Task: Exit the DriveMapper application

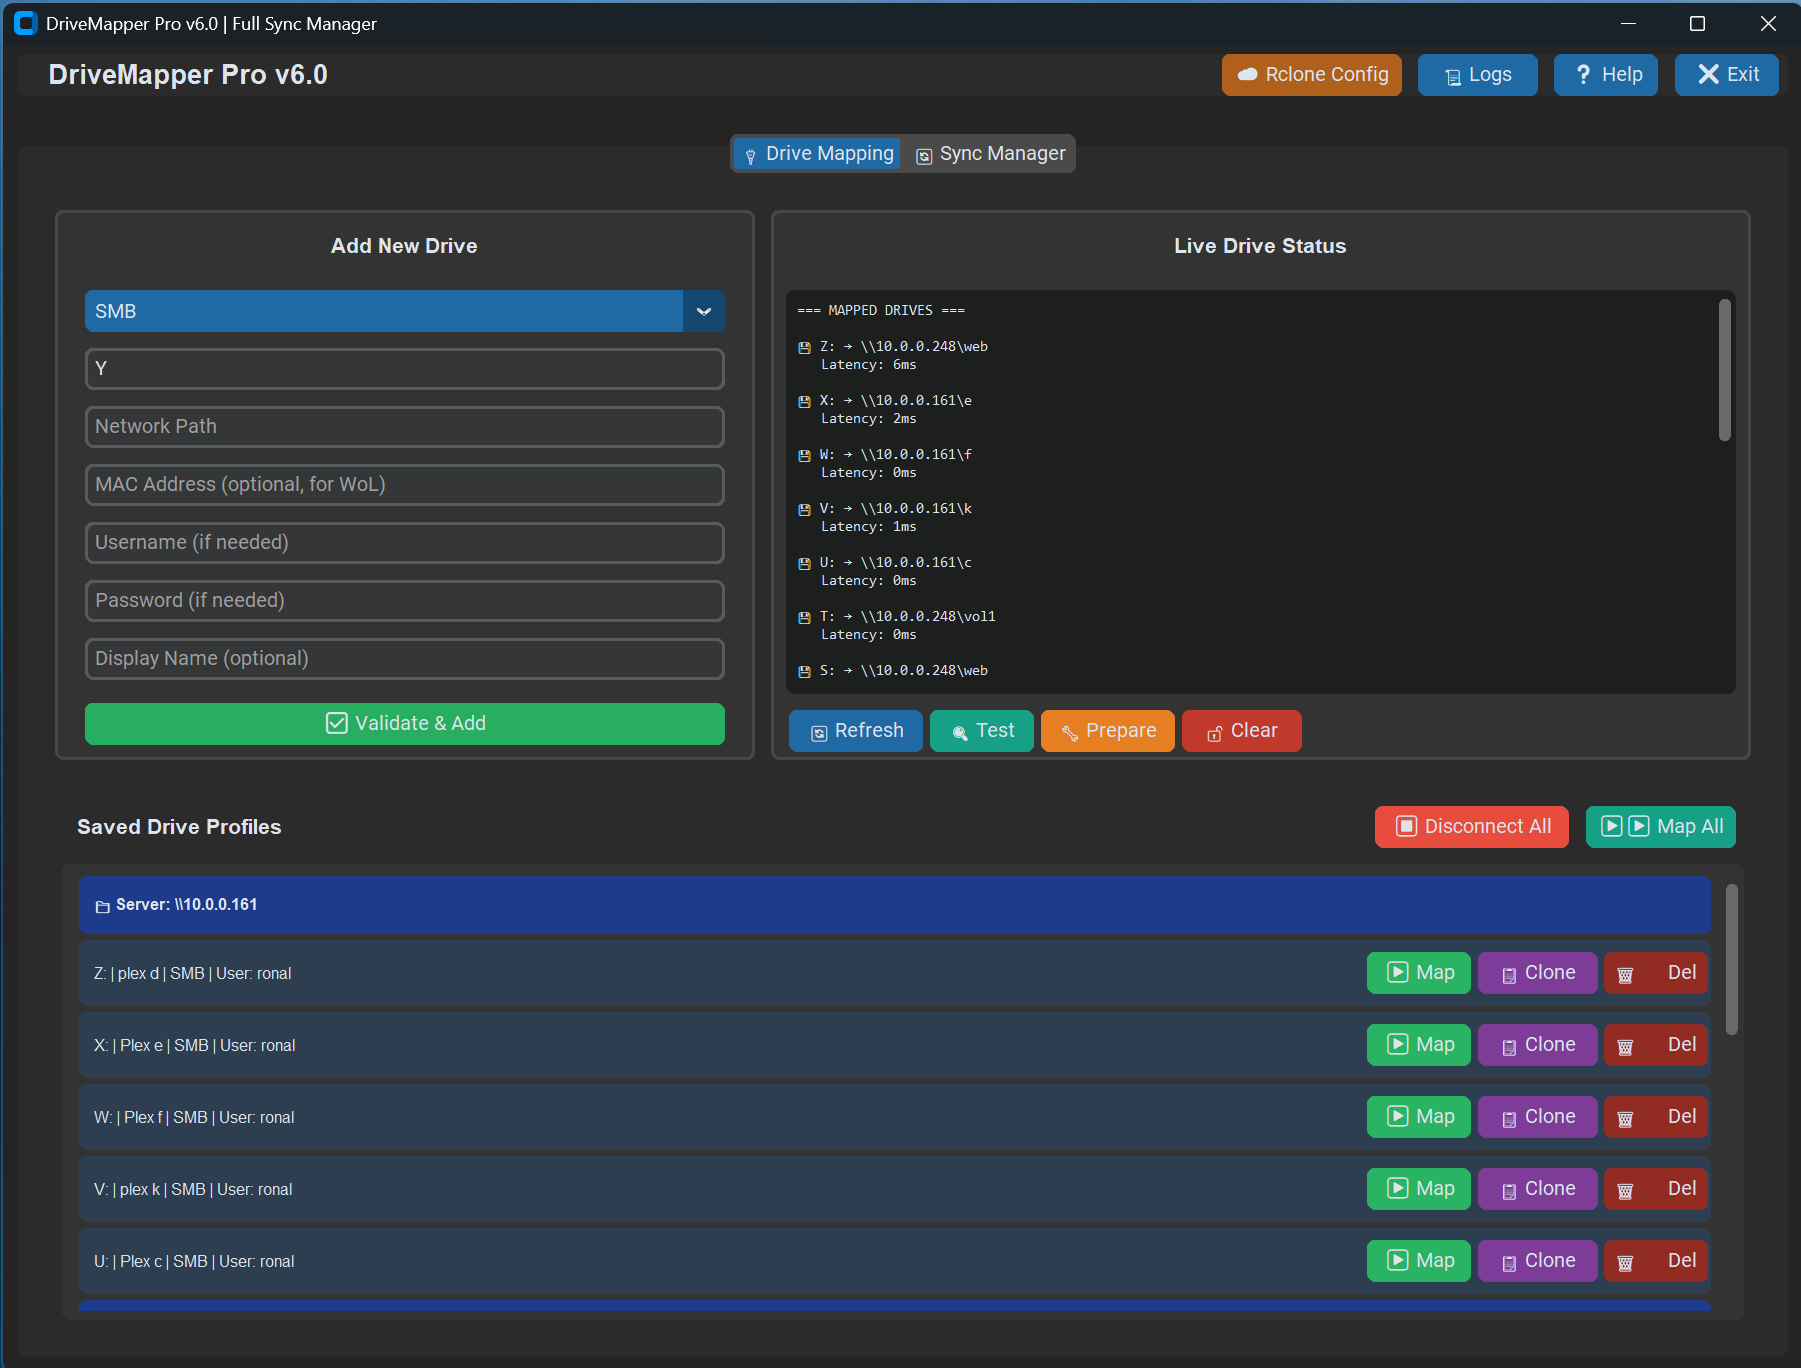Action: [1726, 75]
